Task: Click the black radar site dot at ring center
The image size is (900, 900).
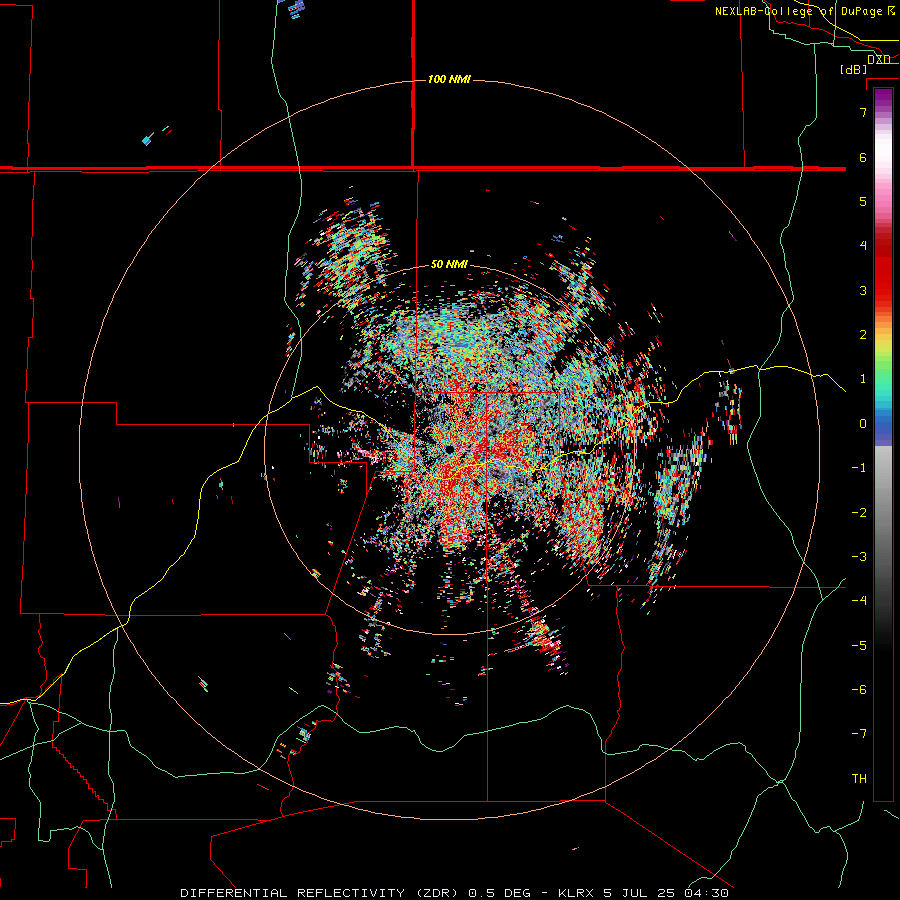Action: [449, 449]
